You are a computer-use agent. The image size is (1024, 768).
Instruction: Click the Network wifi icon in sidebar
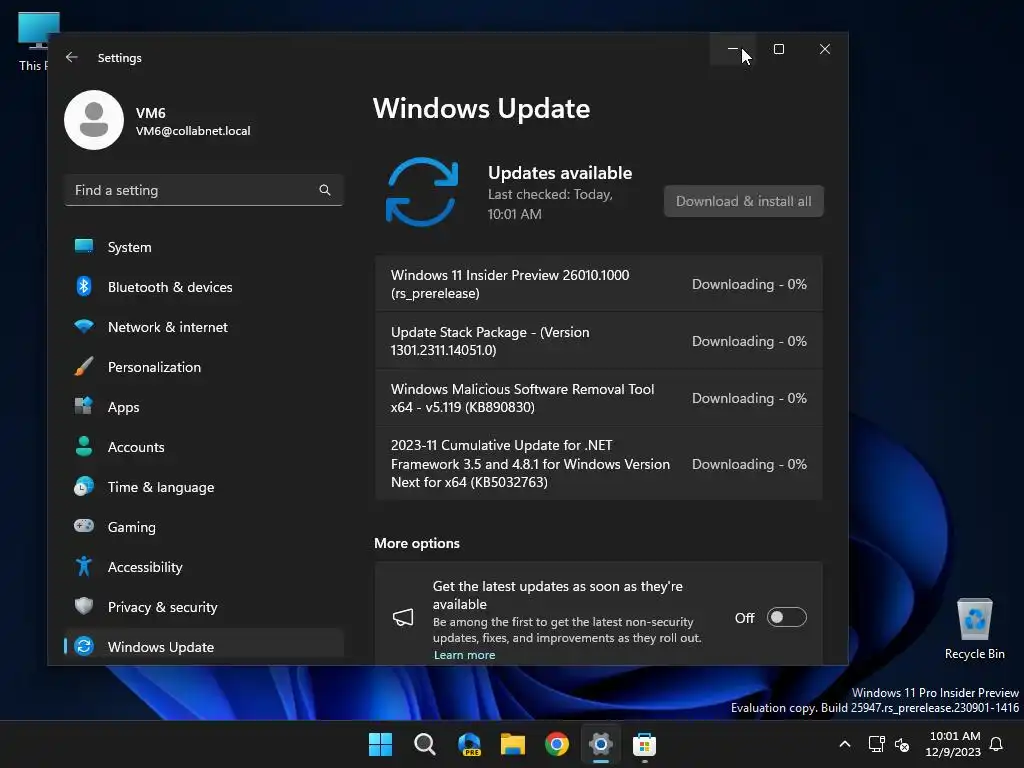pos(84,326)
